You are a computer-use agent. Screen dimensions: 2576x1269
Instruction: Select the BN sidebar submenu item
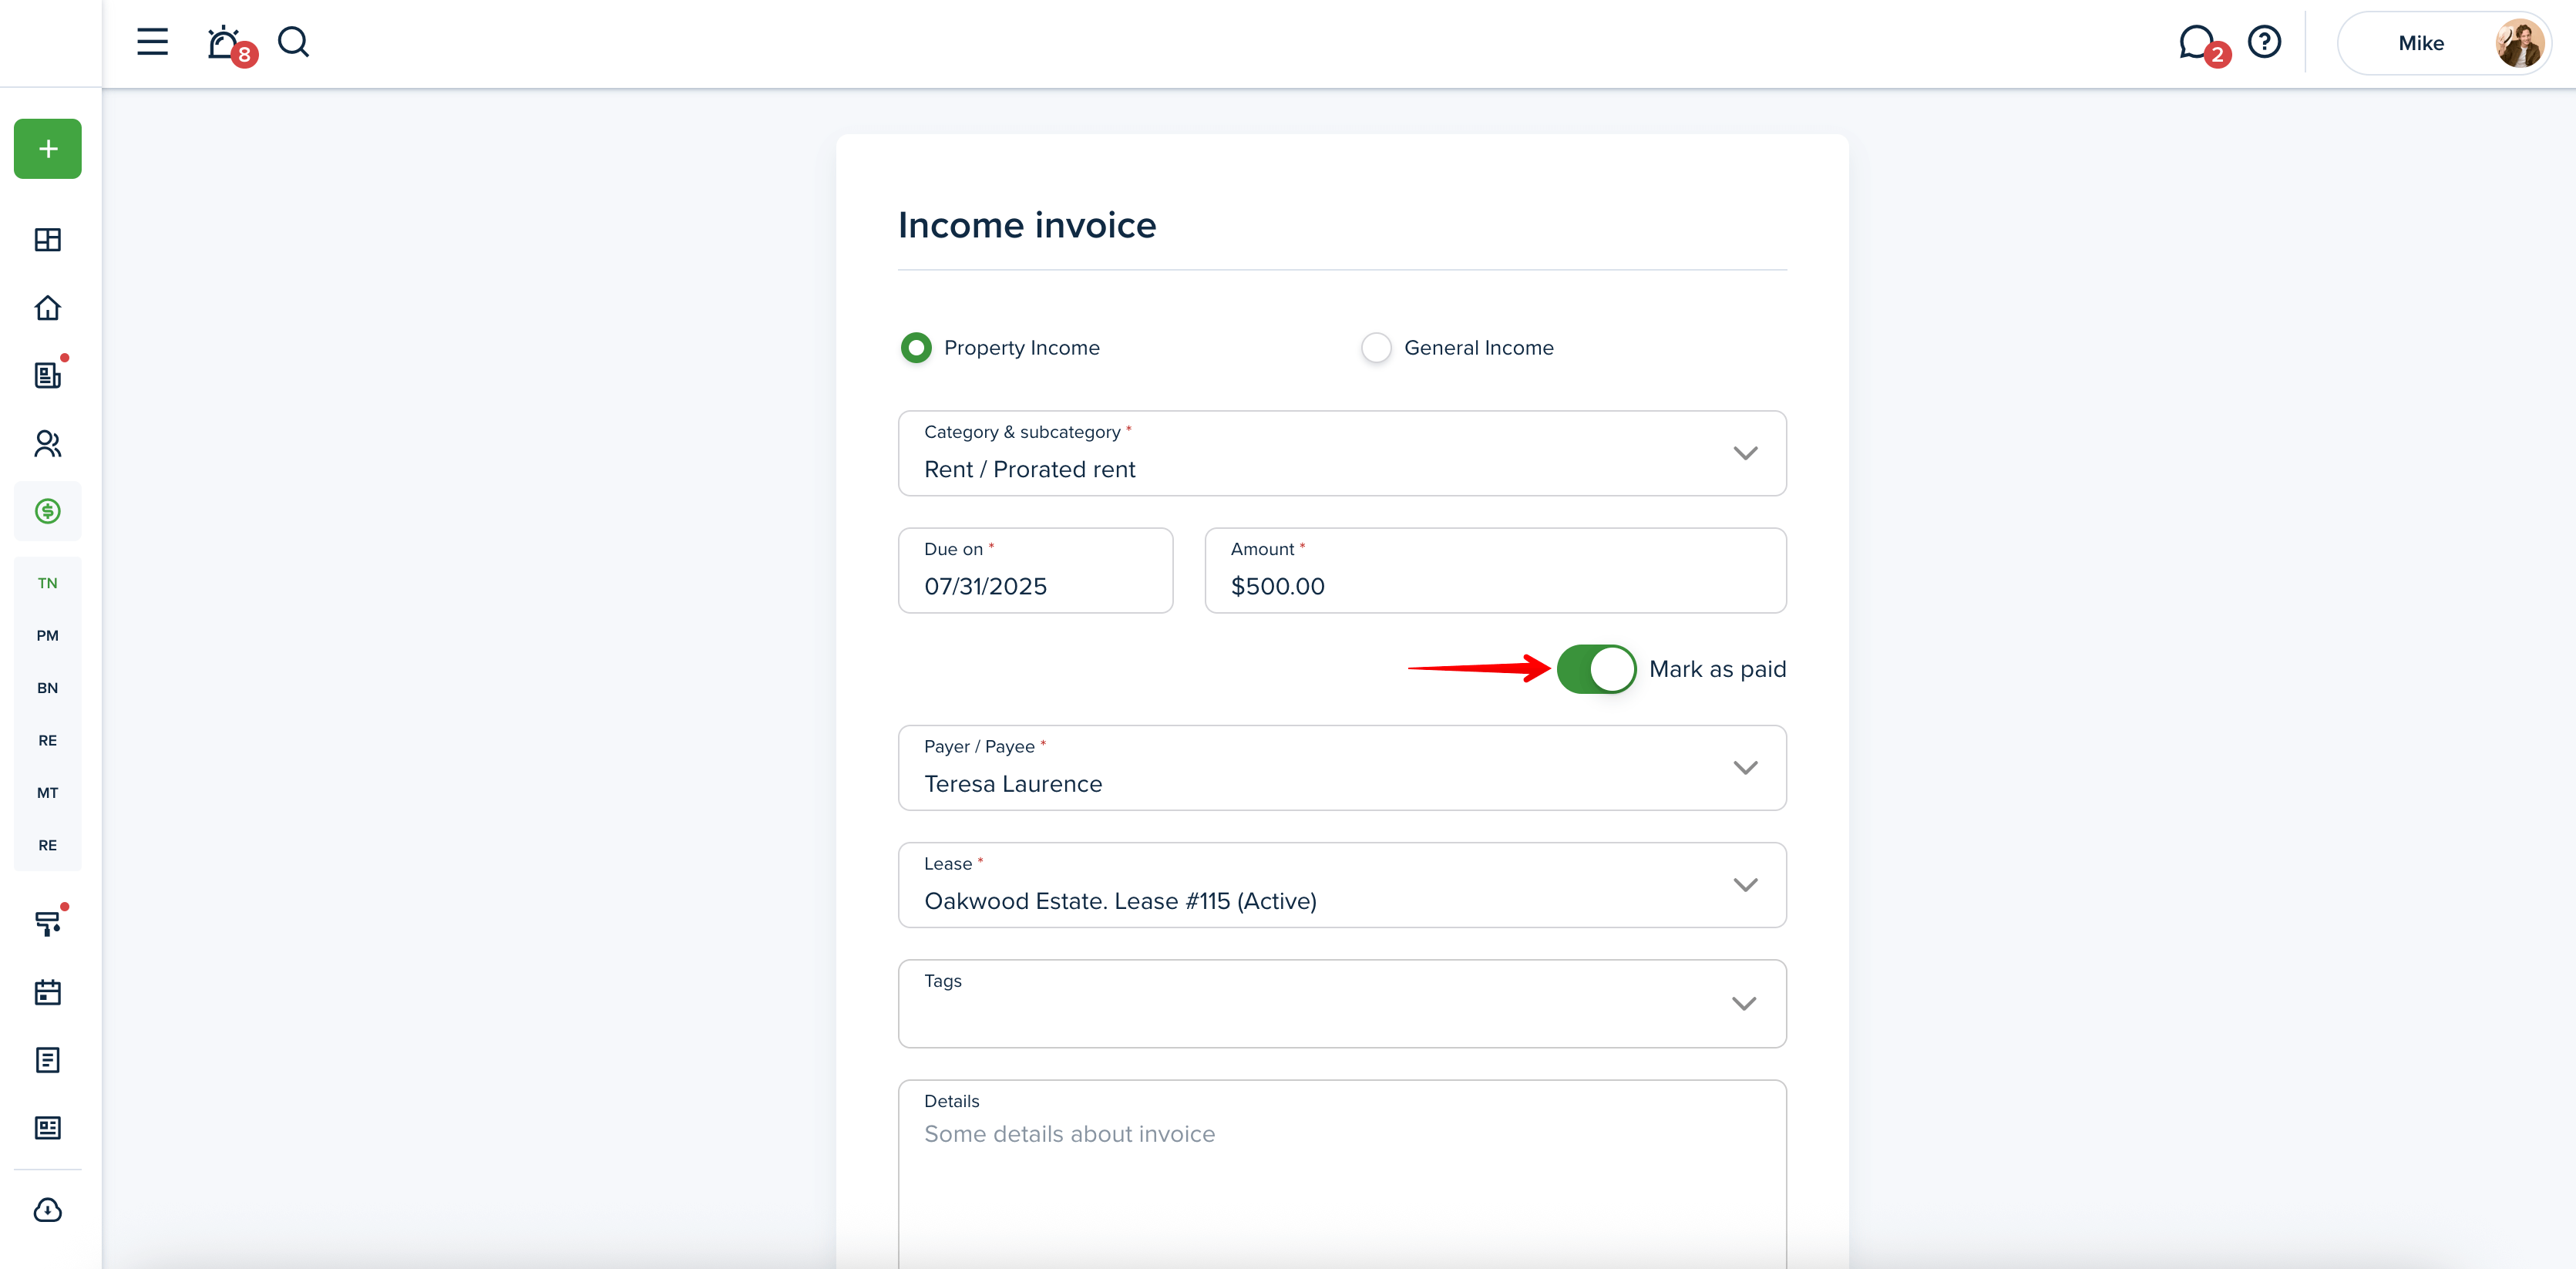[x=48, y=688]
